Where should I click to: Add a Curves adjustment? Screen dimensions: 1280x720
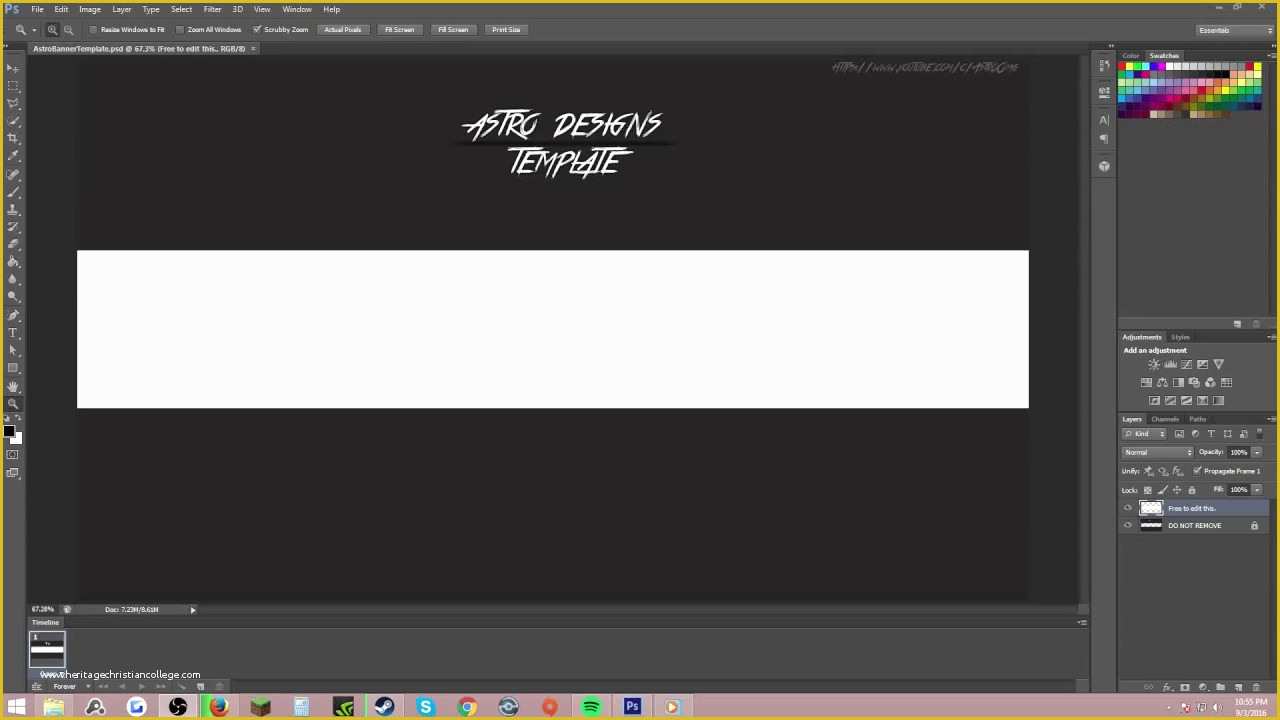[1186, 364]
